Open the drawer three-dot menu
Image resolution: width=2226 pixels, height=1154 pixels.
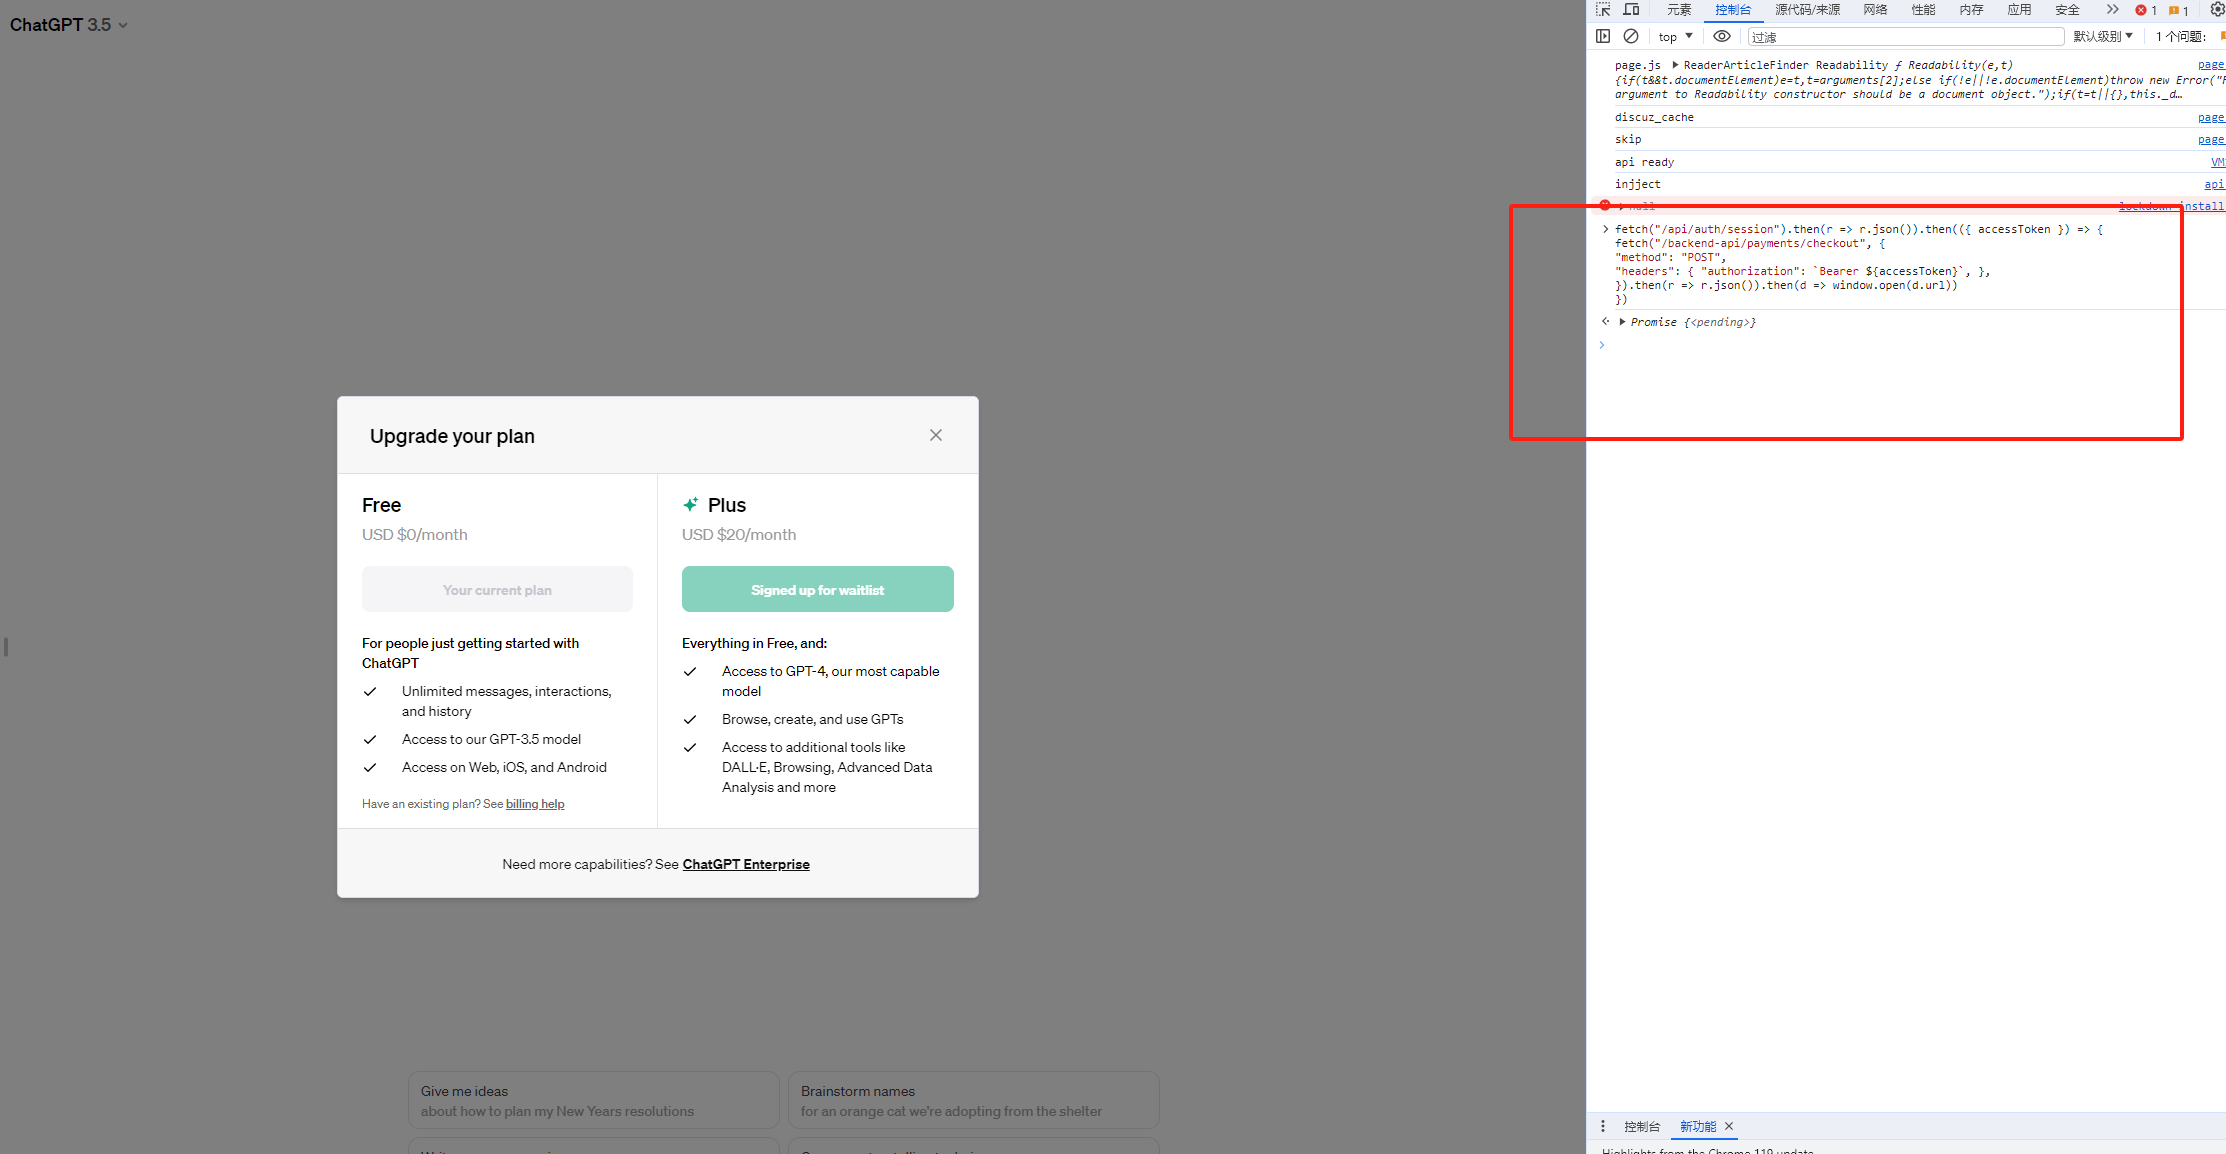(x=1602, y=1126)
